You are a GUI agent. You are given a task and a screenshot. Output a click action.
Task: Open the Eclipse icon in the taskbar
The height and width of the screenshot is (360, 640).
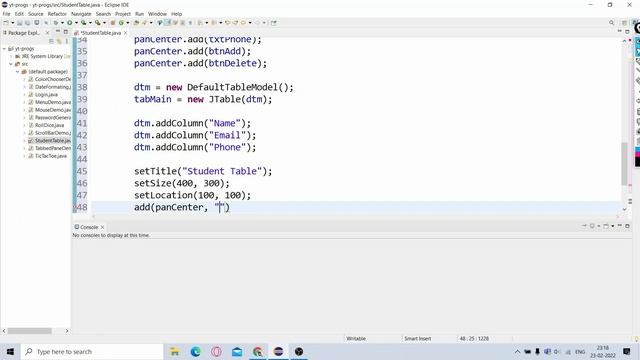(278, 351)
